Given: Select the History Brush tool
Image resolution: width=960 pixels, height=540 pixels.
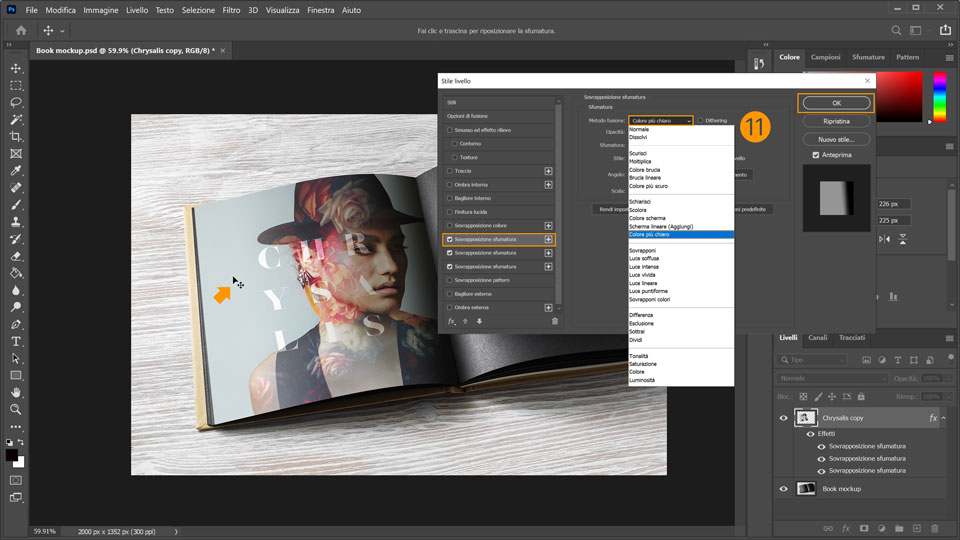Looking at the screenshot, I should pyautogui.click(x=16, y=239).
